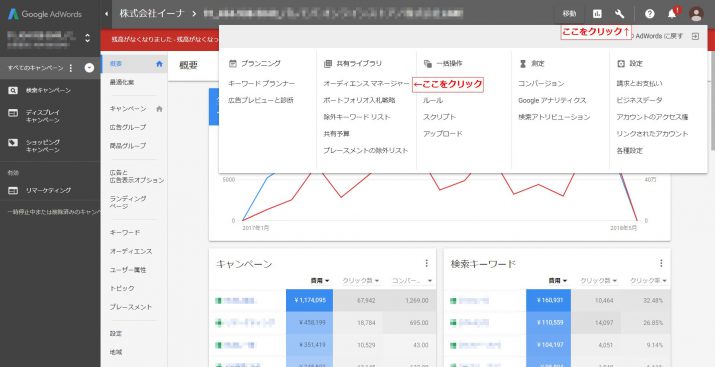Switch the account selector arrows in sidebar
The width and height of the screenshot is (715, 367).
pyautogui.click(x=88, y=38)
